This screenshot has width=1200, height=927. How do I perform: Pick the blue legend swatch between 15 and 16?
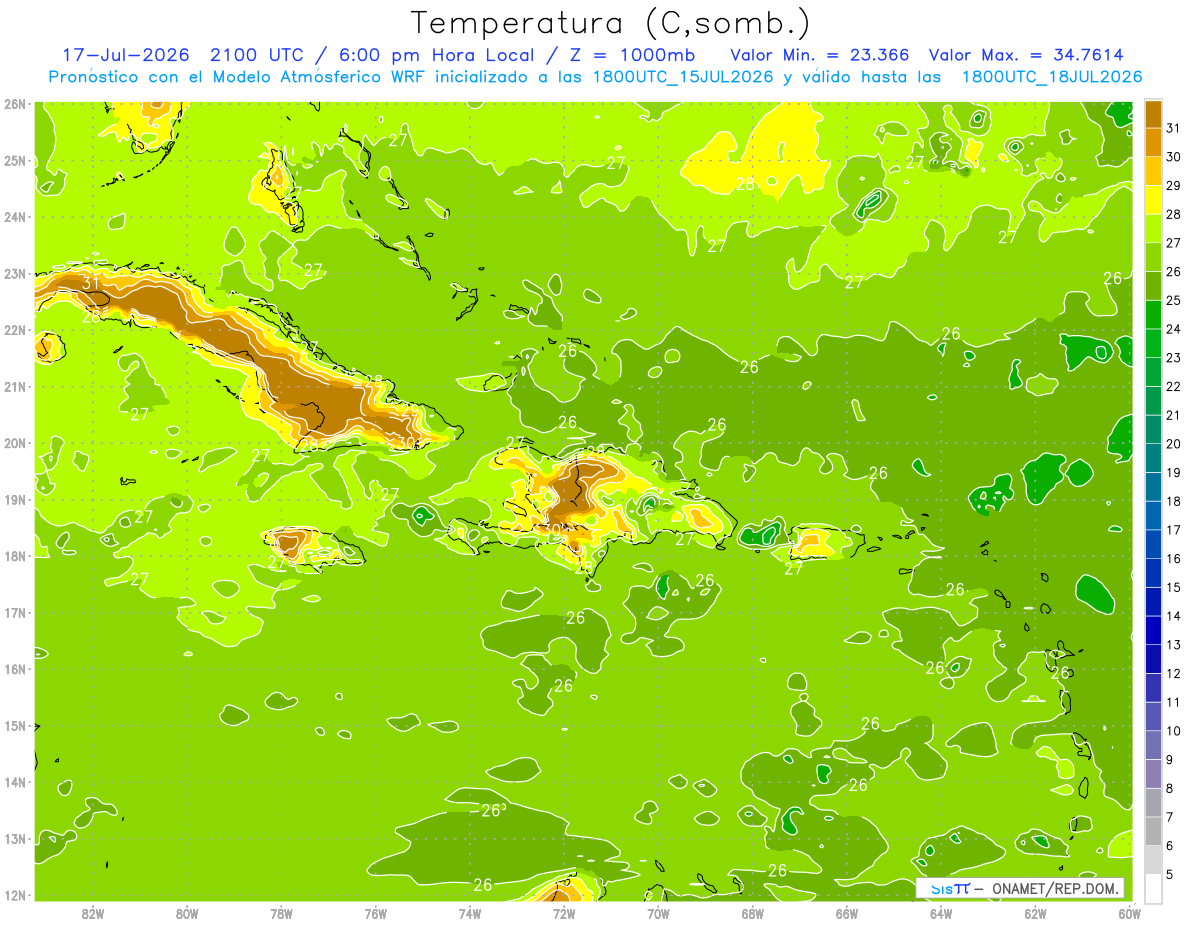point(1153,573)
